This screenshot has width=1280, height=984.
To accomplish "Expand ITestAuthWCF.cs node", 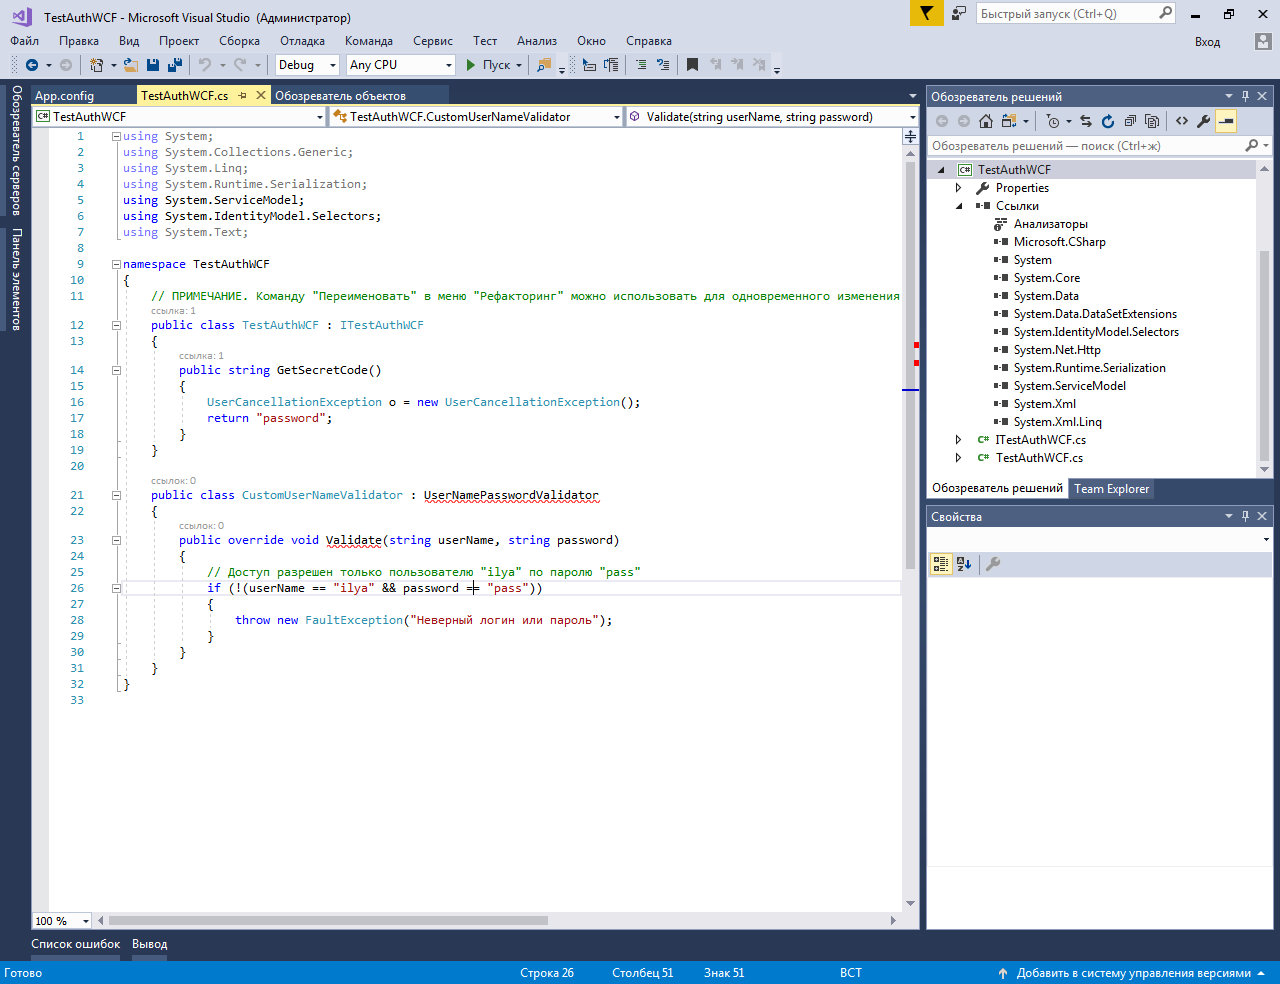I will pyautogui.click(x=959, y=440).
